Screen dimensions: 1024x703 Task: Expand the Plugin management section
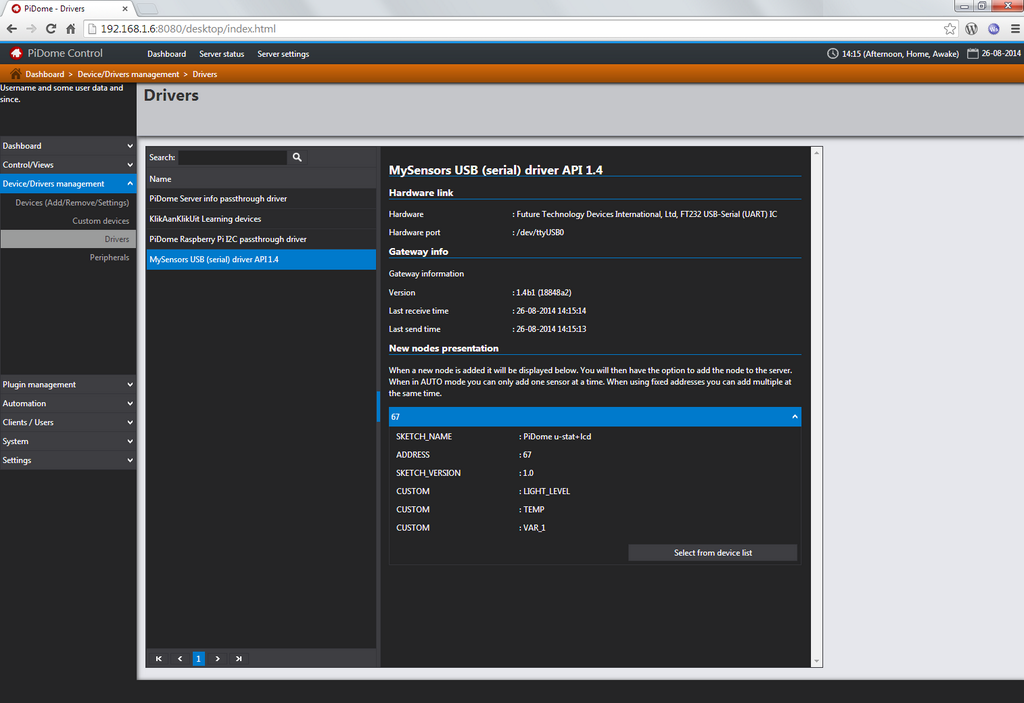[x=68, y=384]
